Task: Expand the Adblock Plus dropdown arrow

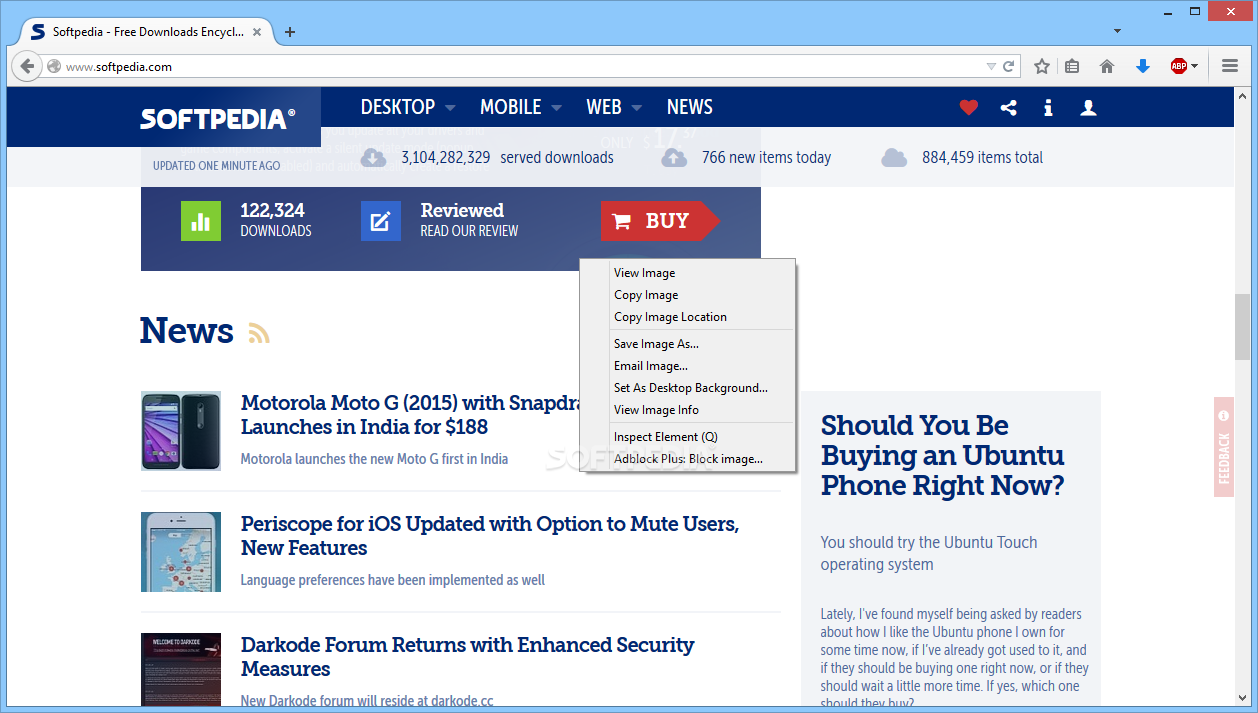Action: pos(1194,67)
